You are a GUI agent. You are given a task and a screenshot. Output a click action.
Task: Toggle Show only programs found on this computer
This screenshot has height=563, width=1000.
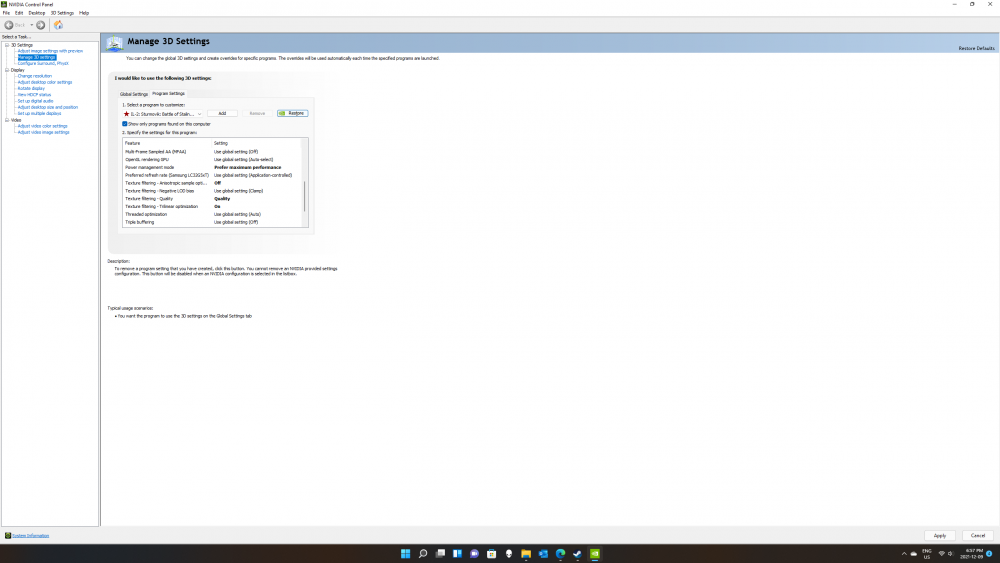pos(124,124)
